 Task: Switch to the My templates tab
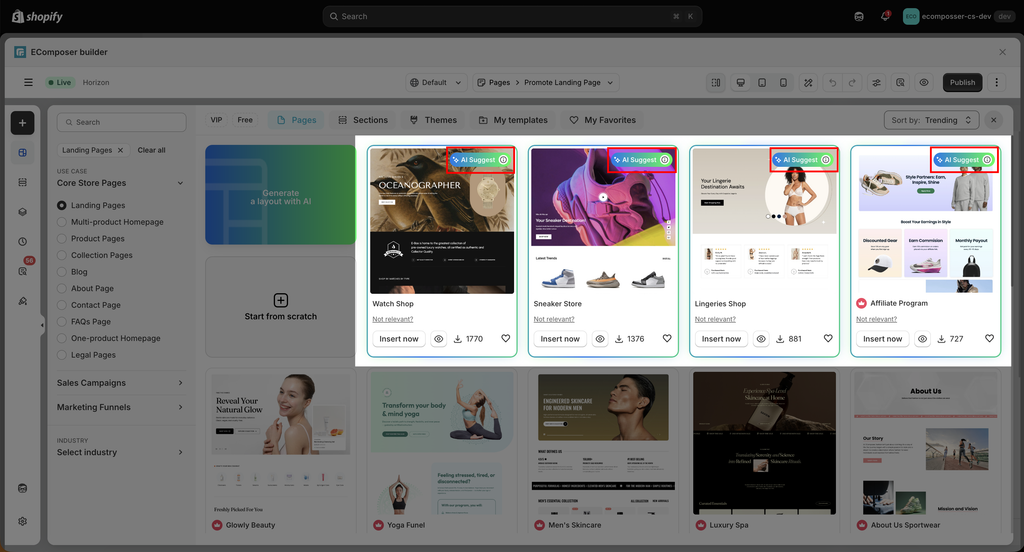coord(513,120)
